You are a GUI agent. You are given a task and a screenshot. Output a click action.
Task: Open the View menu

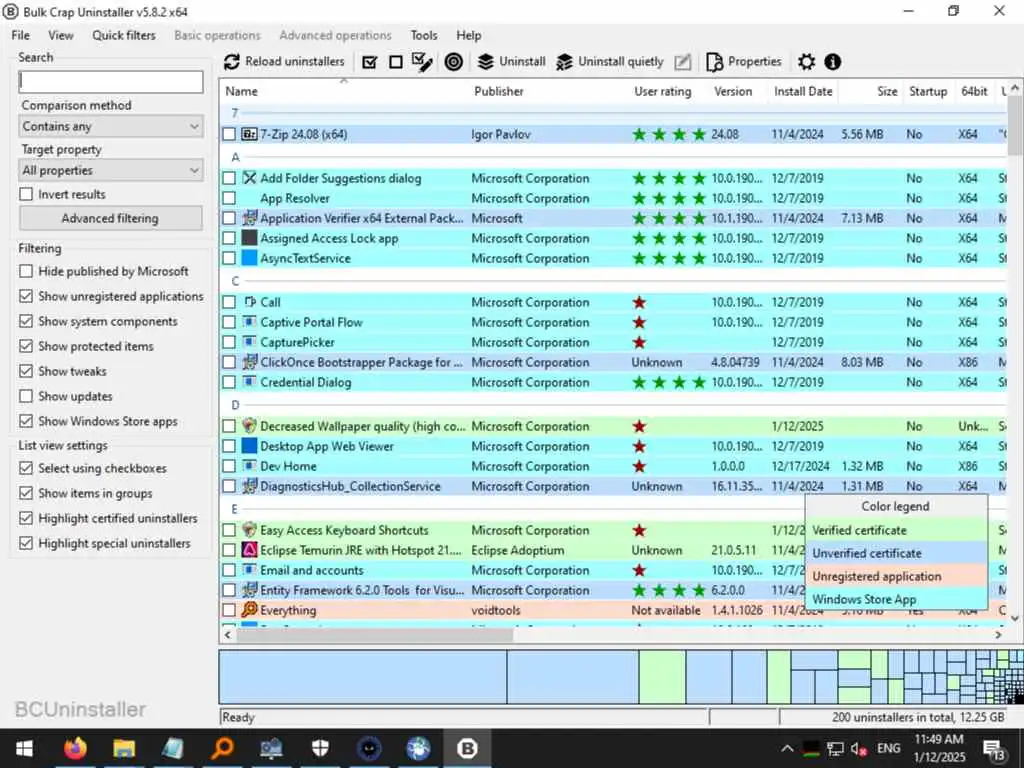pos(61,35)
